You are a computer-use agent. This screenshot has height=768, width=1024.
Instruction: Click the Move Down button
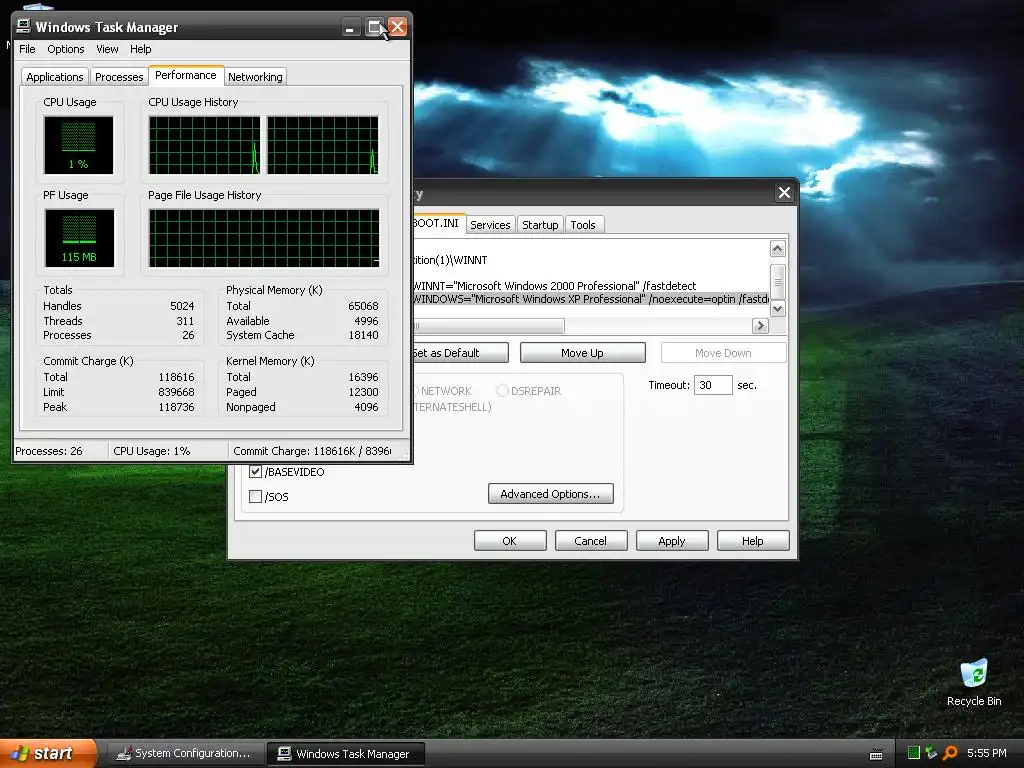pos(724,353)
